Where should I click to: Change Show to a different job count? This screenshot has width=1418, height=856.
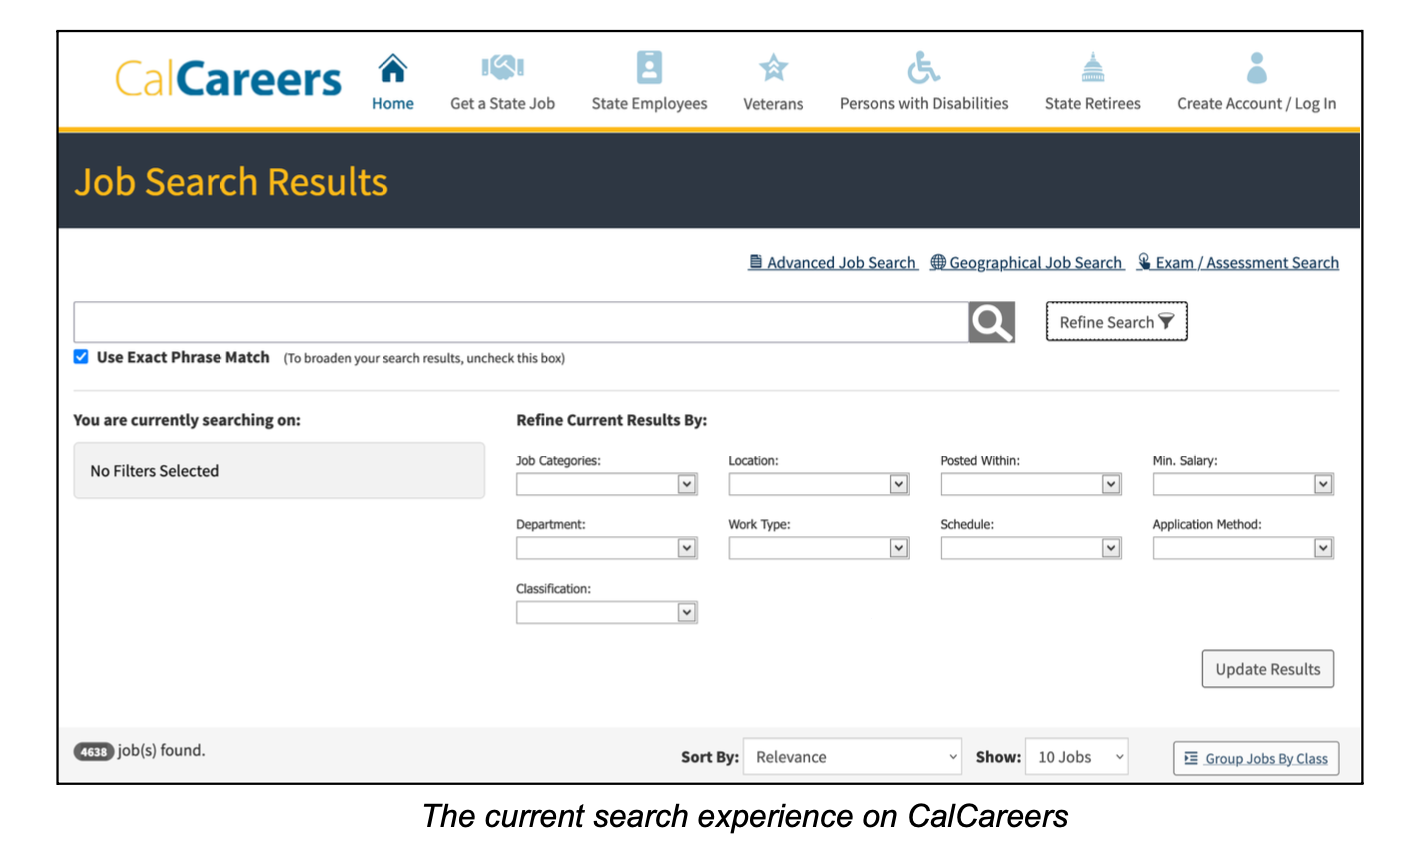tap(1076, 757)
